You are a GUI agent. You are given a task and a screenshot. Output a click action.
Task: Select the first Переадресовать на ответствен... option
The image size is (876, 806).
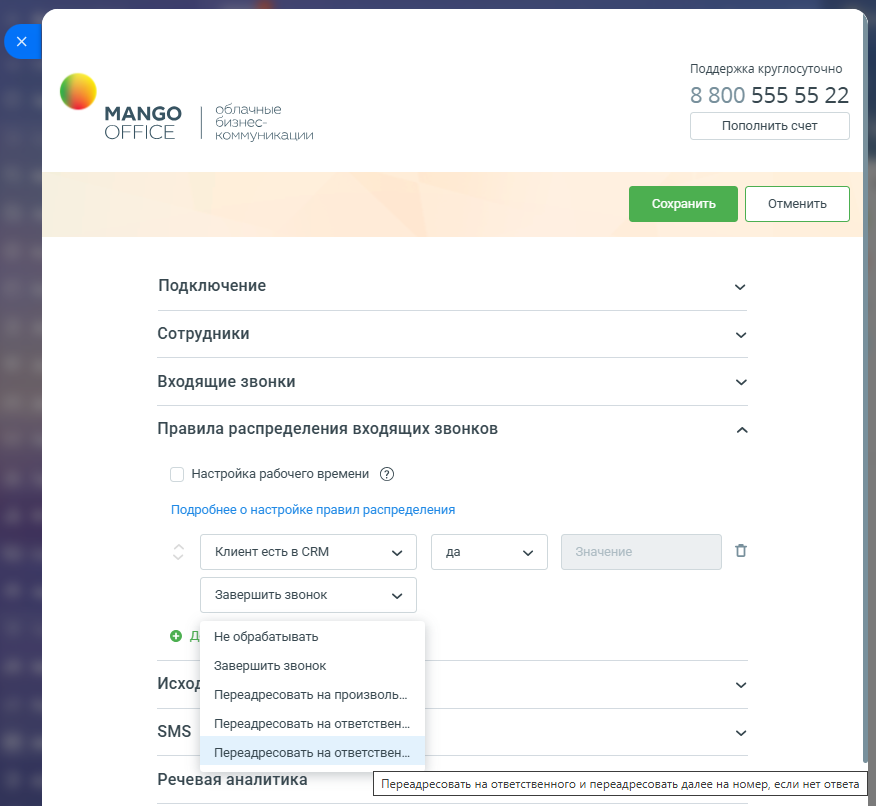[x=312, y=724]
